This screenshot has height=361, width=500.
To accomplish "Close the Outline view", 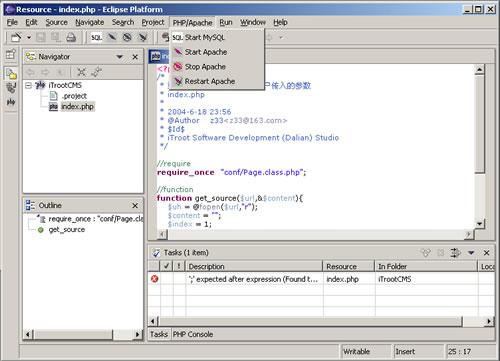I will (135, 206).
